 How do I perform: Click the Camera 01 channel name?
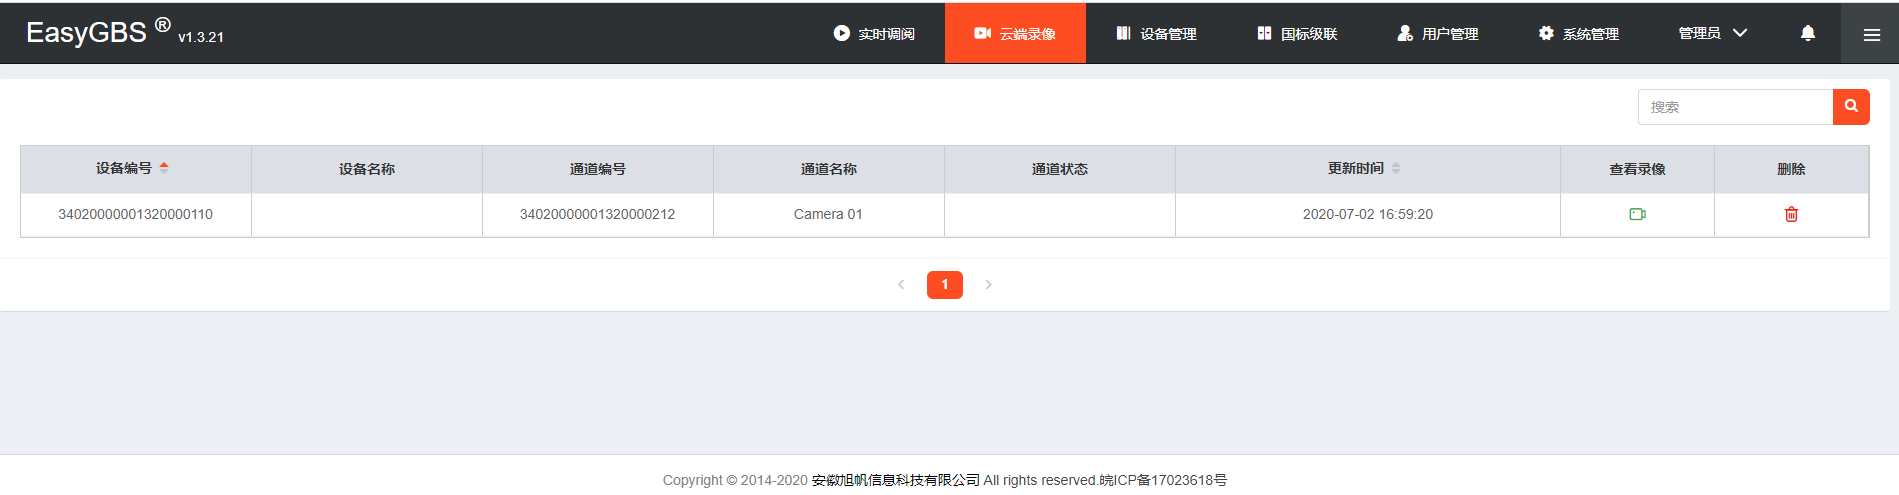tap(828, 214)
